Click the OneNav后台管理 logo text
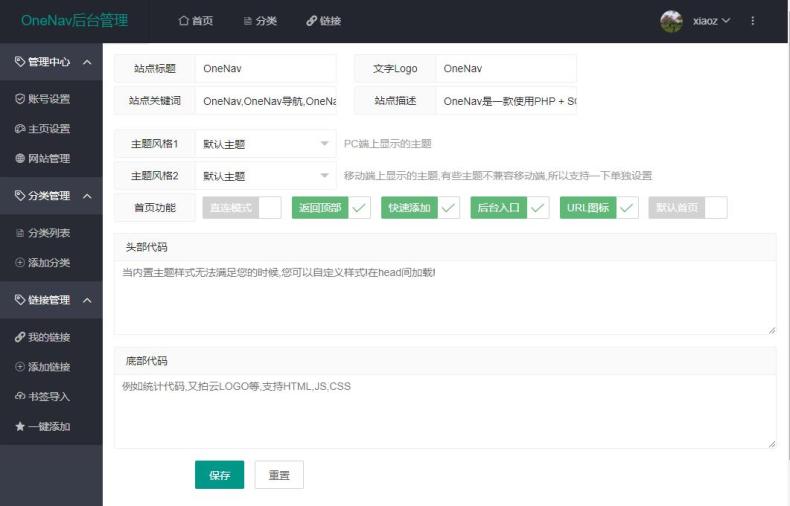Image resolution: width=790 pixels, height=506 pixels. [75, 21]
